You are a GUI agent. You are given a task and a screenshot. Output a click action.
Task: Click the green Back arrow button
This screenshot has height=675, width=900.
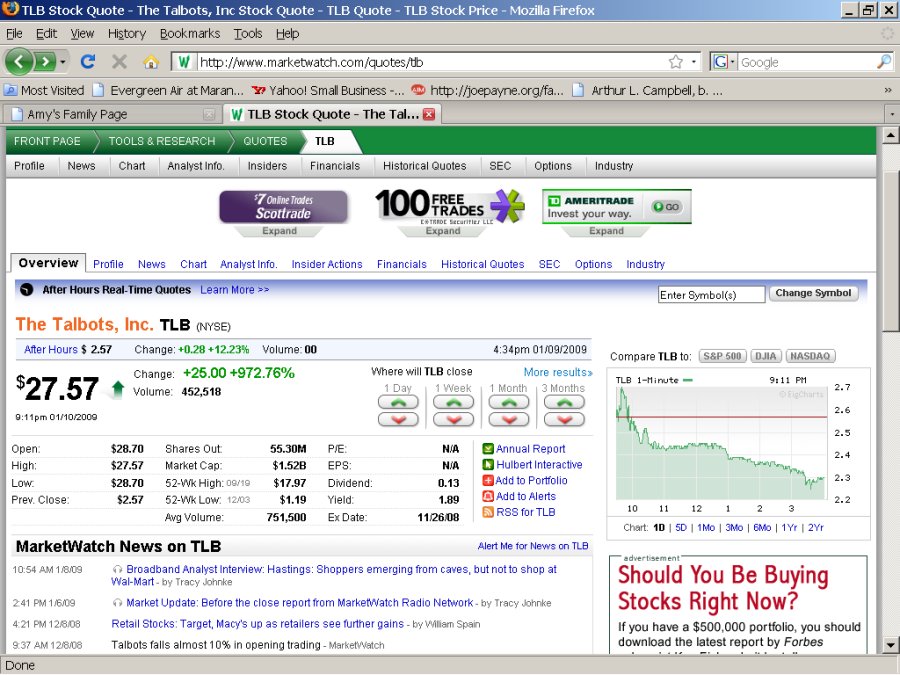18,62
